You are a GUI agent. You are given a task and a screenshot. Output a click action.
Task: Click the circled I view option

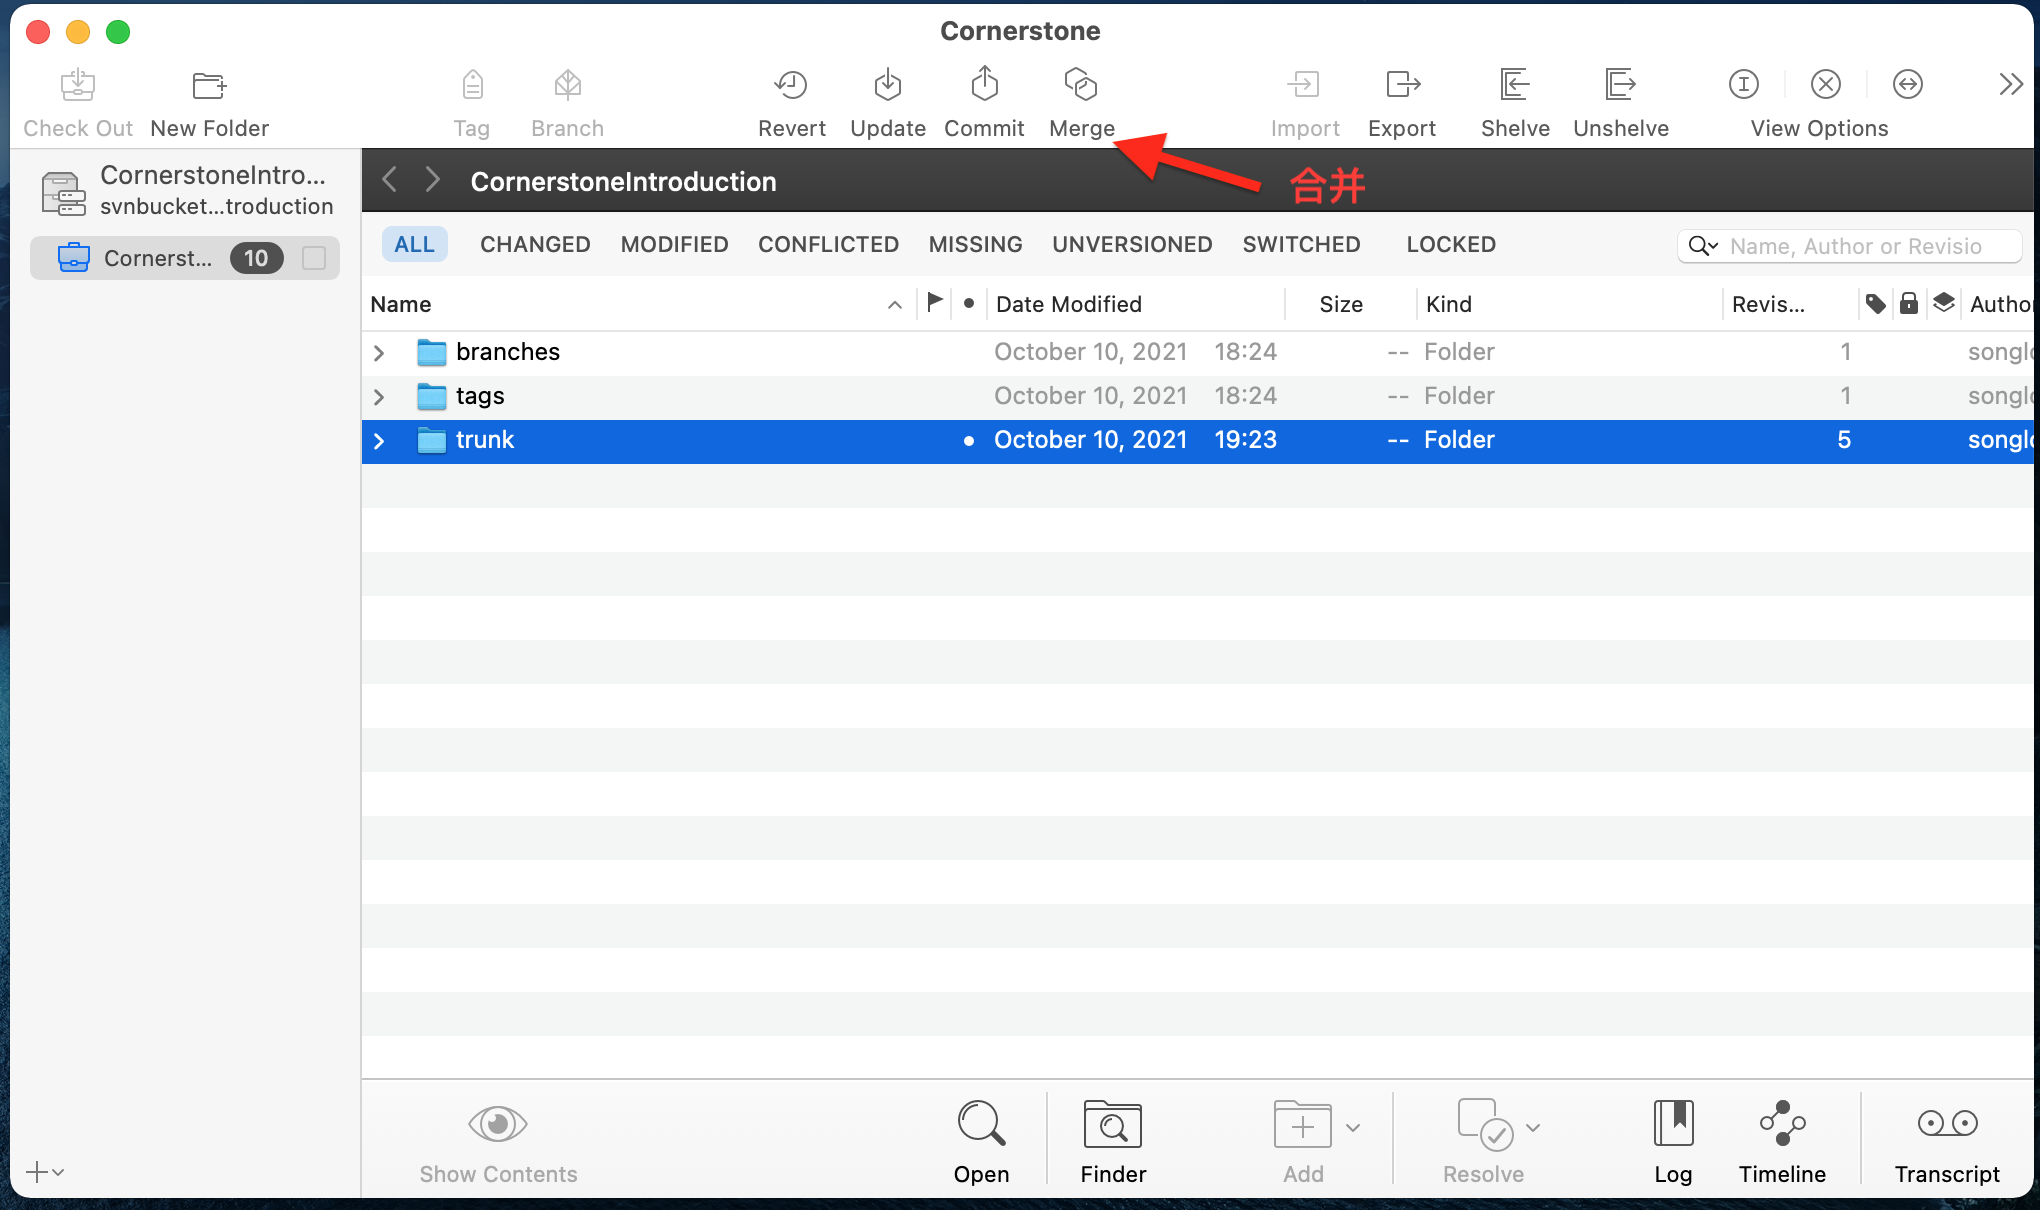tap(1744, 85)
